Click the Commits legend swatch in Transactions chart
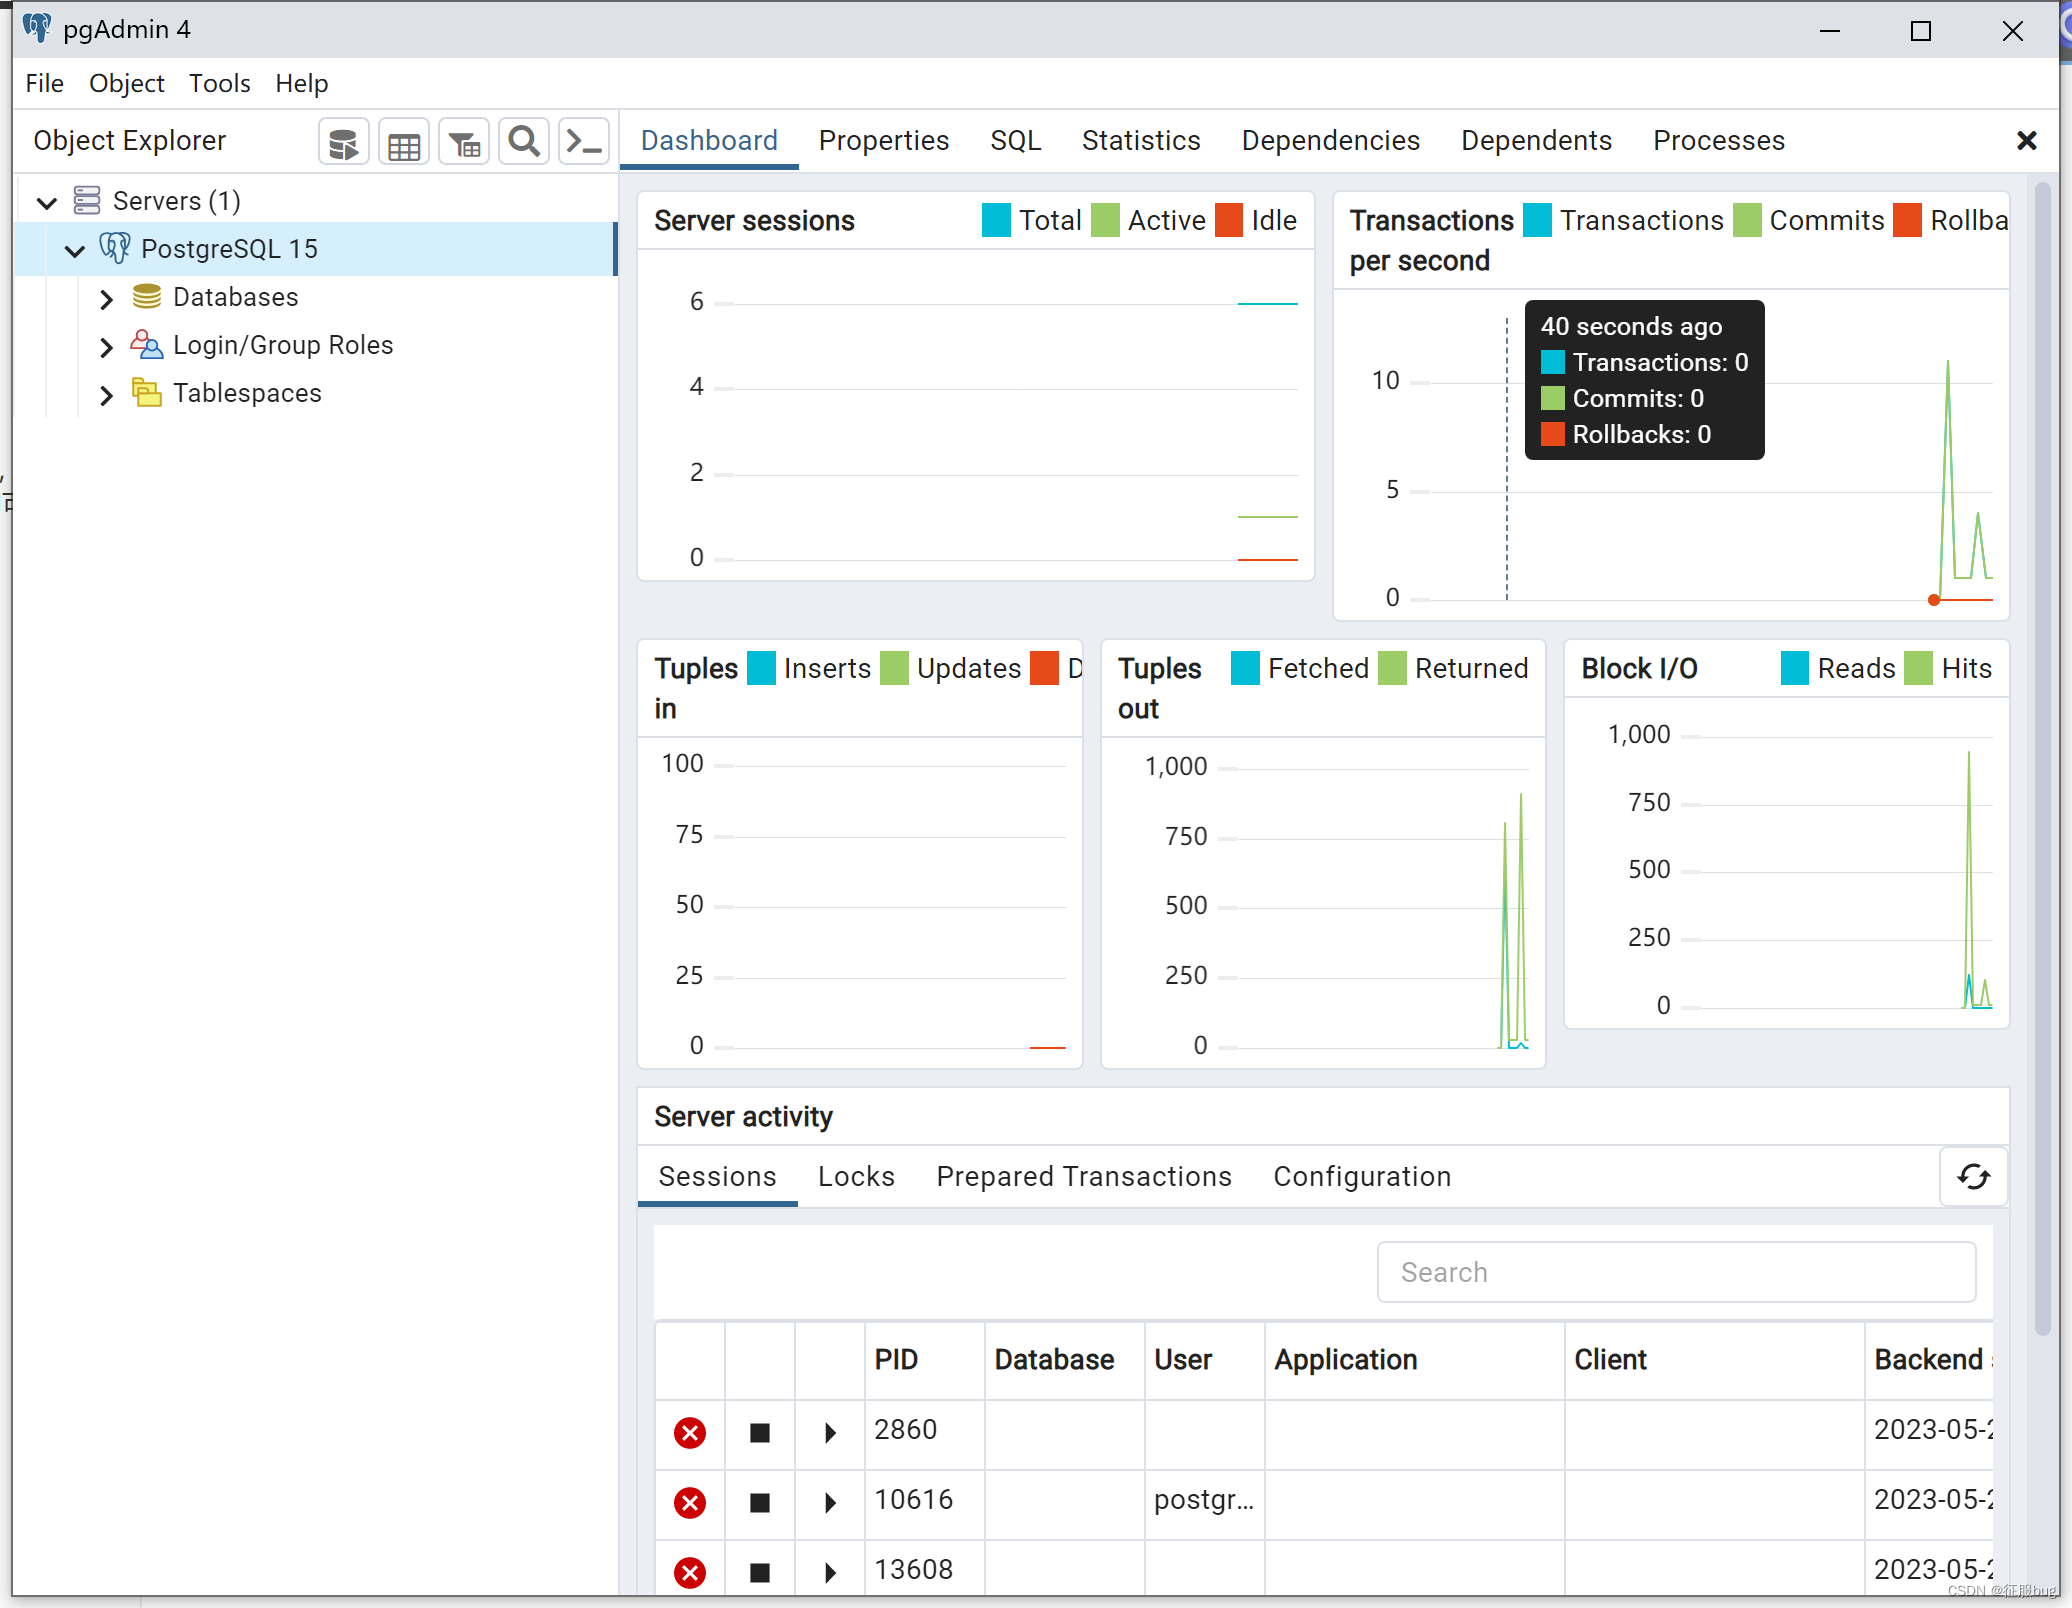The height and width of the screenshot is (1608, 2072). (1747, 220)
